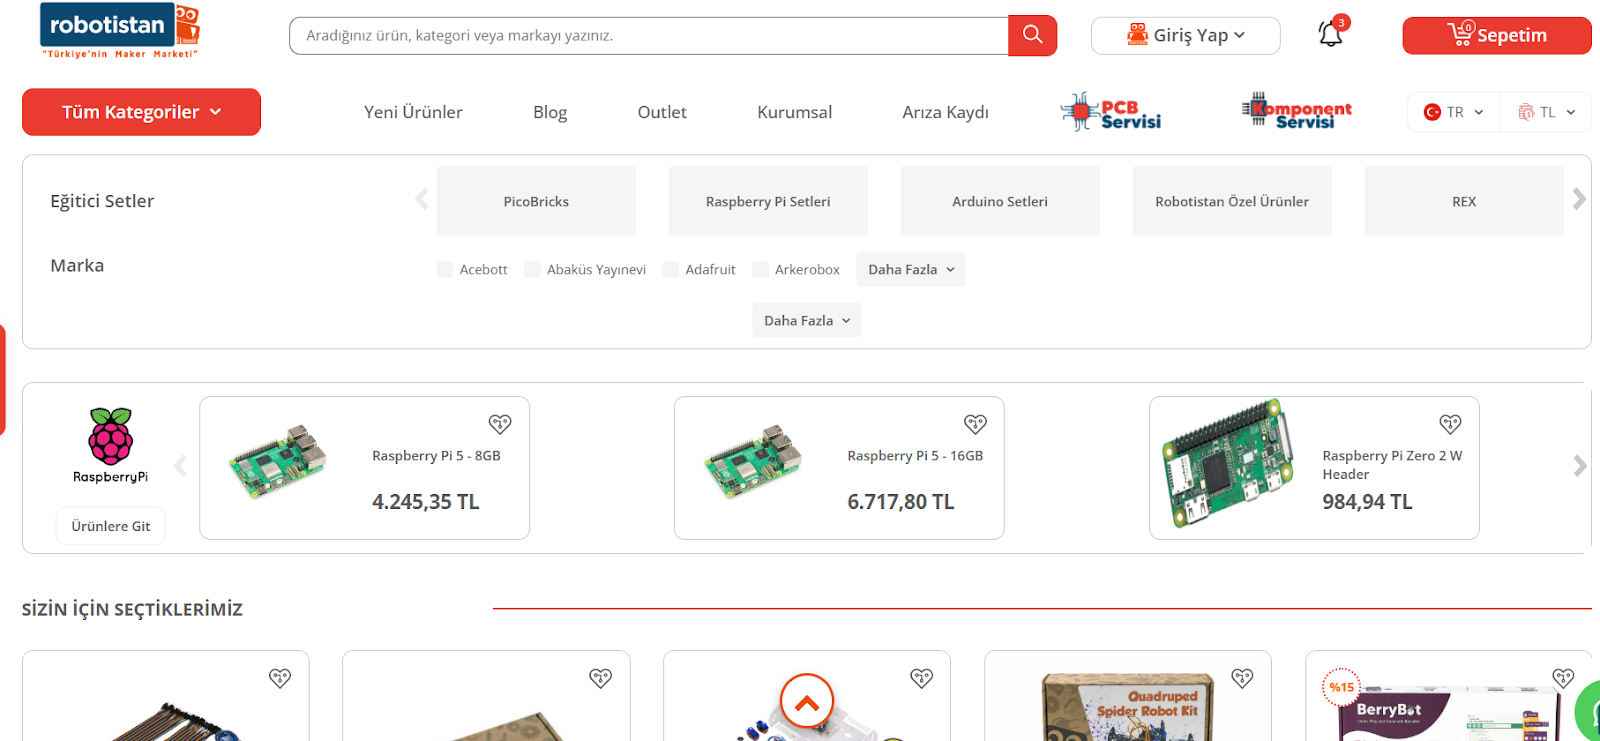The height and width of the screenshot is (741, 1600).
Task: Favorite the Raspberry Pi 5 - 8GB product
Action: (x=500, y=424)
